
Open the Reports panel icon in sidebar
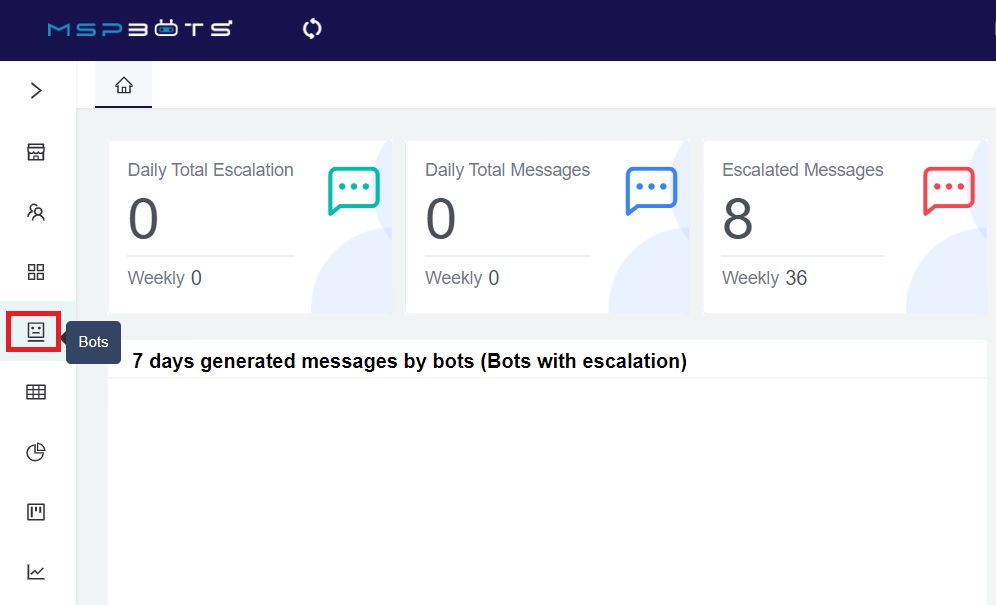(35, 511)
